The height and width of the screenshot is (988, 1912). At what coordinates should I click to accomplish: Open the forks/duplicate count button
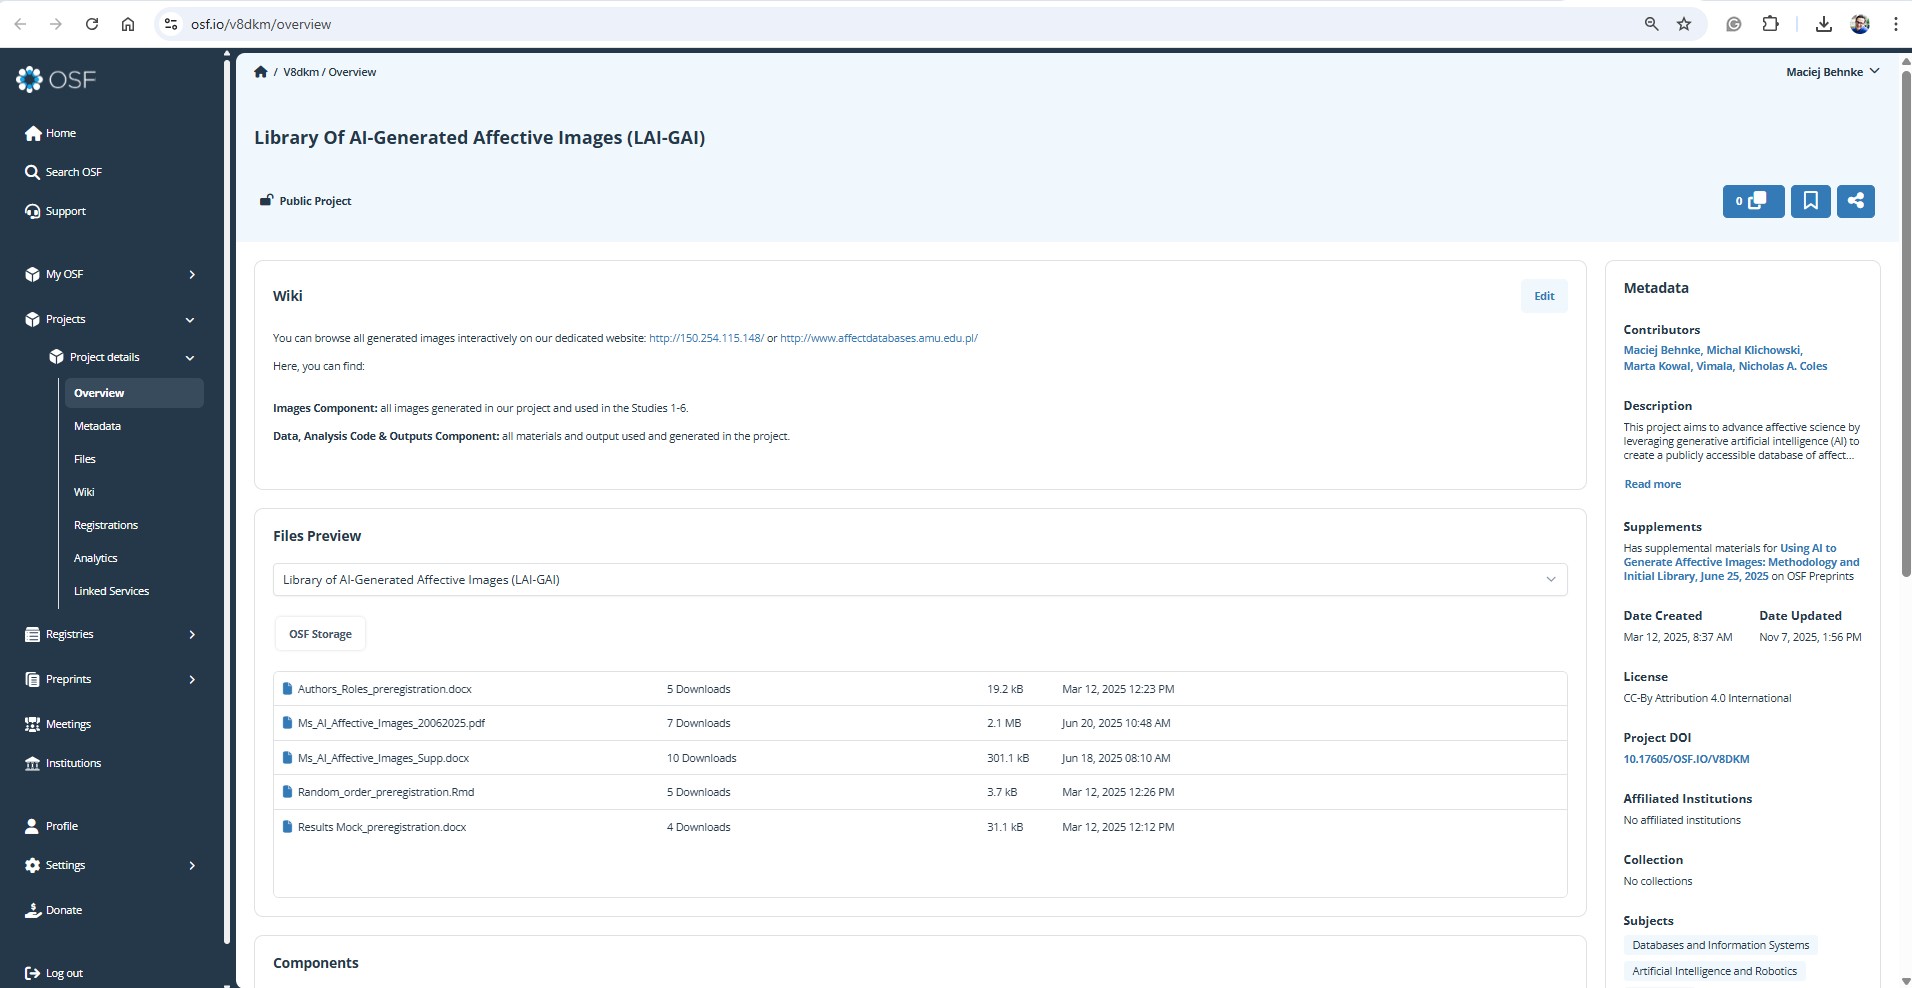pos(1752,201)
